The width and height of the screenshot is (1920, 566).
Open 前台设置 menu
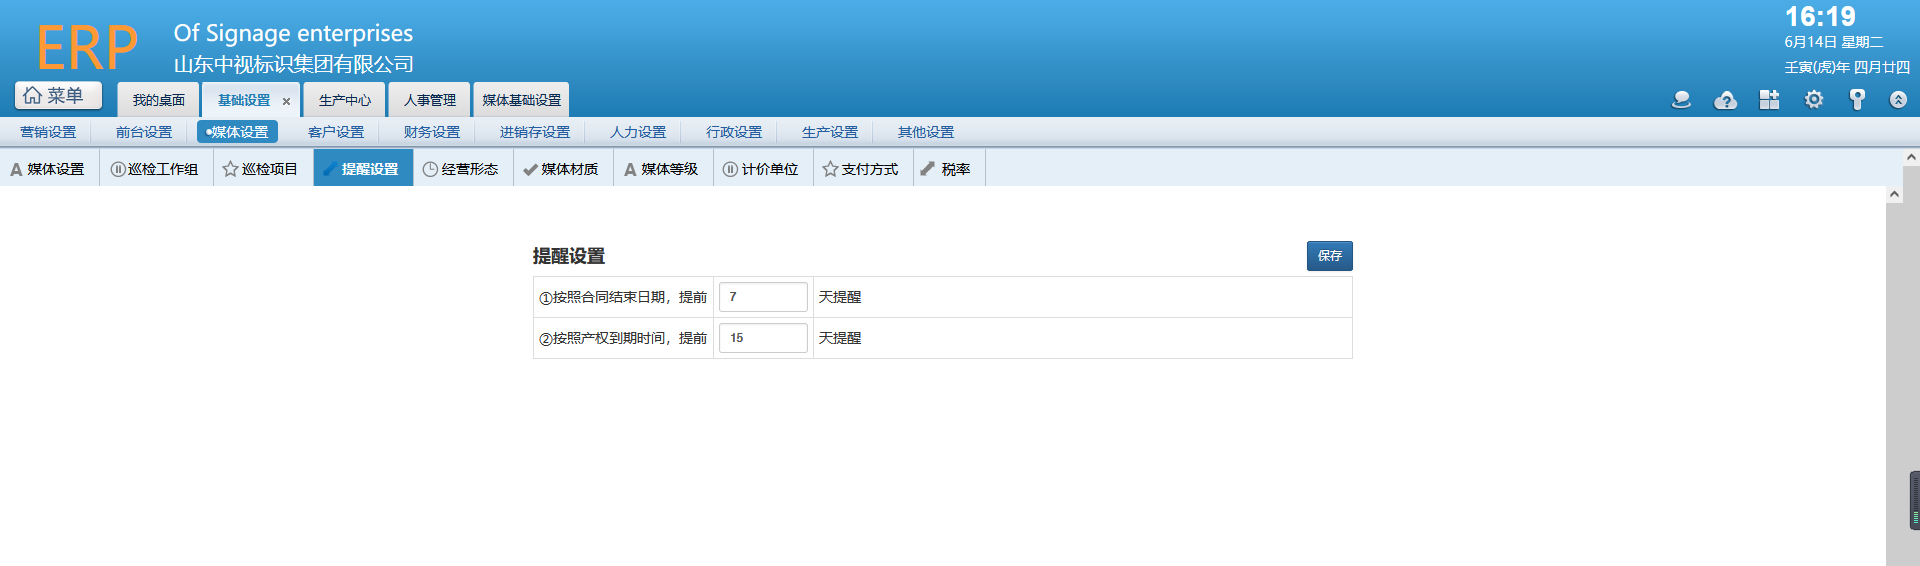[144, 132]
